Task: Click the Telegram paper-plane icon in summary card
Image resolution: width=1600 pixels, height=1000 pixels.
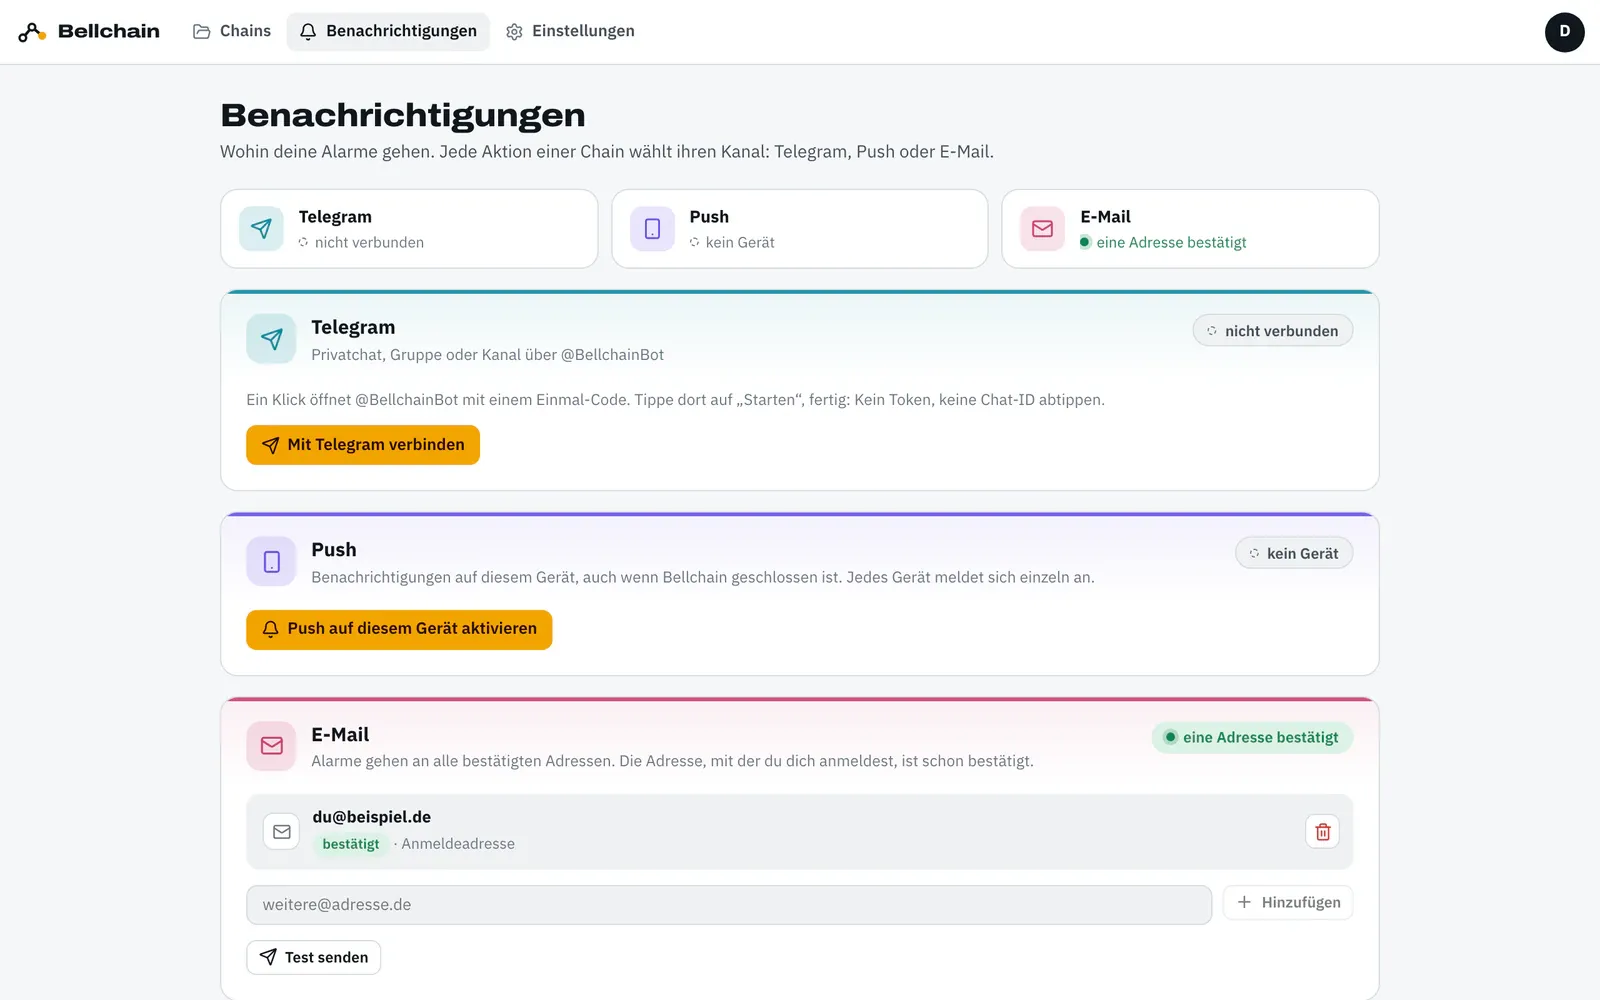Action: 261,229
